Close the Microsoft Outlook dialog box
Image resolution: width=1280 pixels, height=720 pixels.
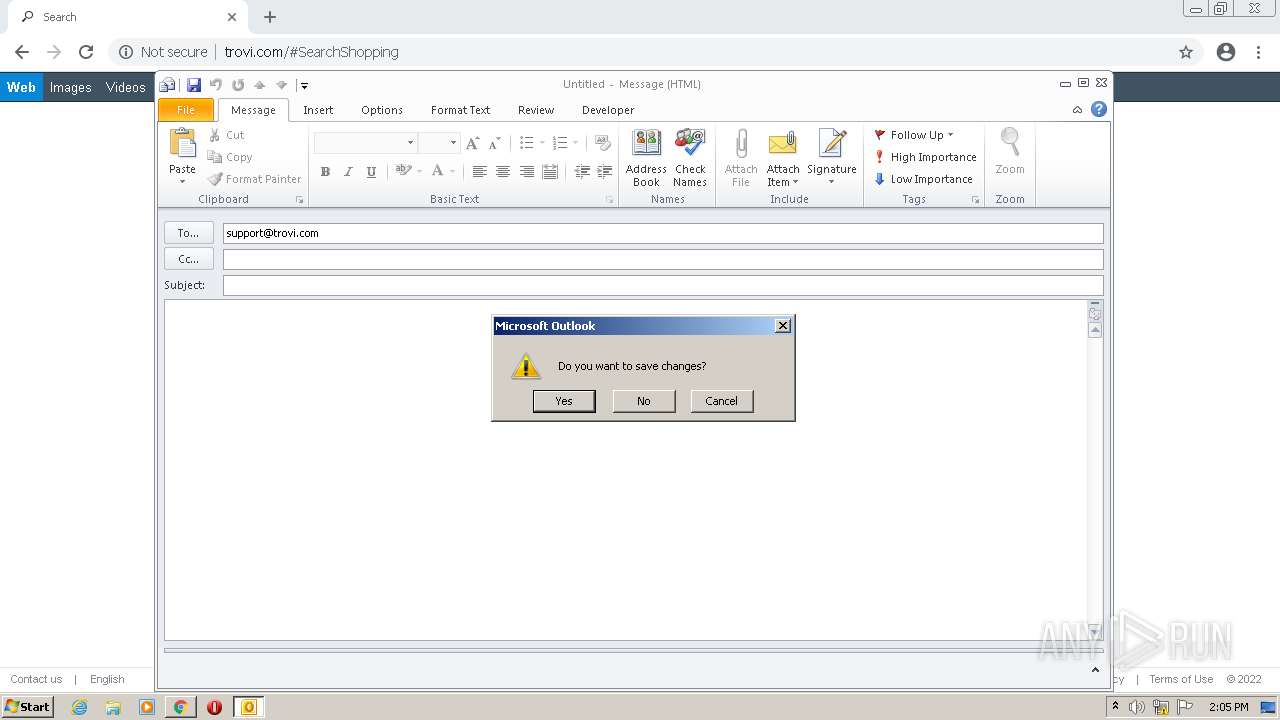pos(783,325)
